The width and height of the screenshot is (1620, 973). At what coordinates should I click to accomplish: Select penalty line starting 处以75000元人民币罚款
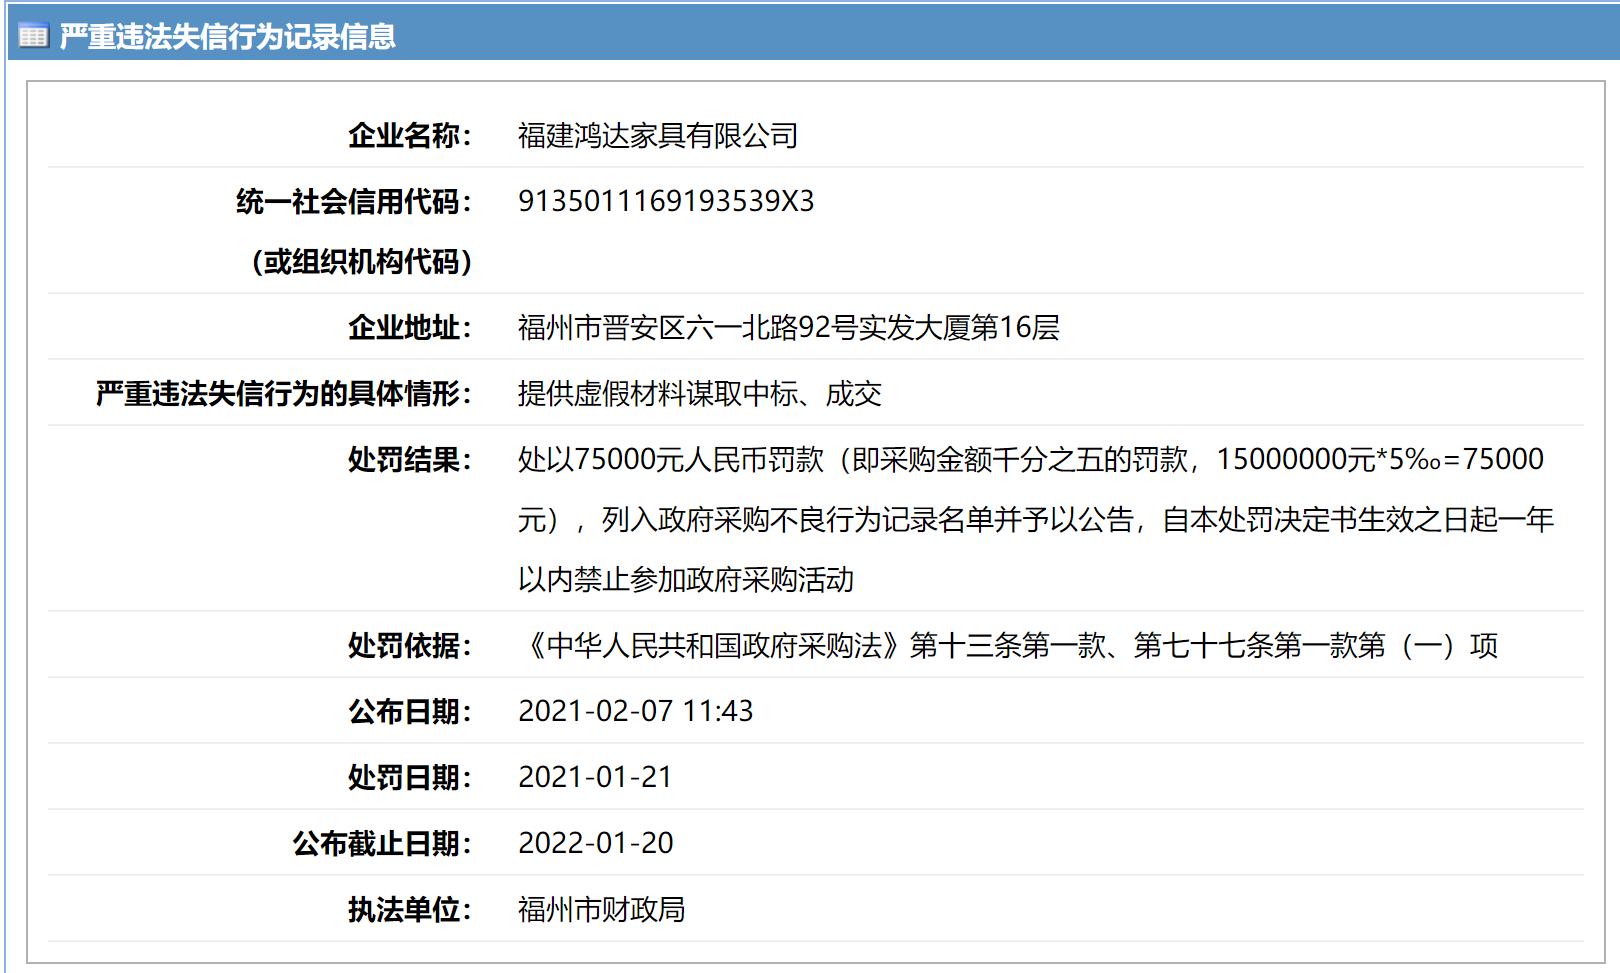(1031, 459)
